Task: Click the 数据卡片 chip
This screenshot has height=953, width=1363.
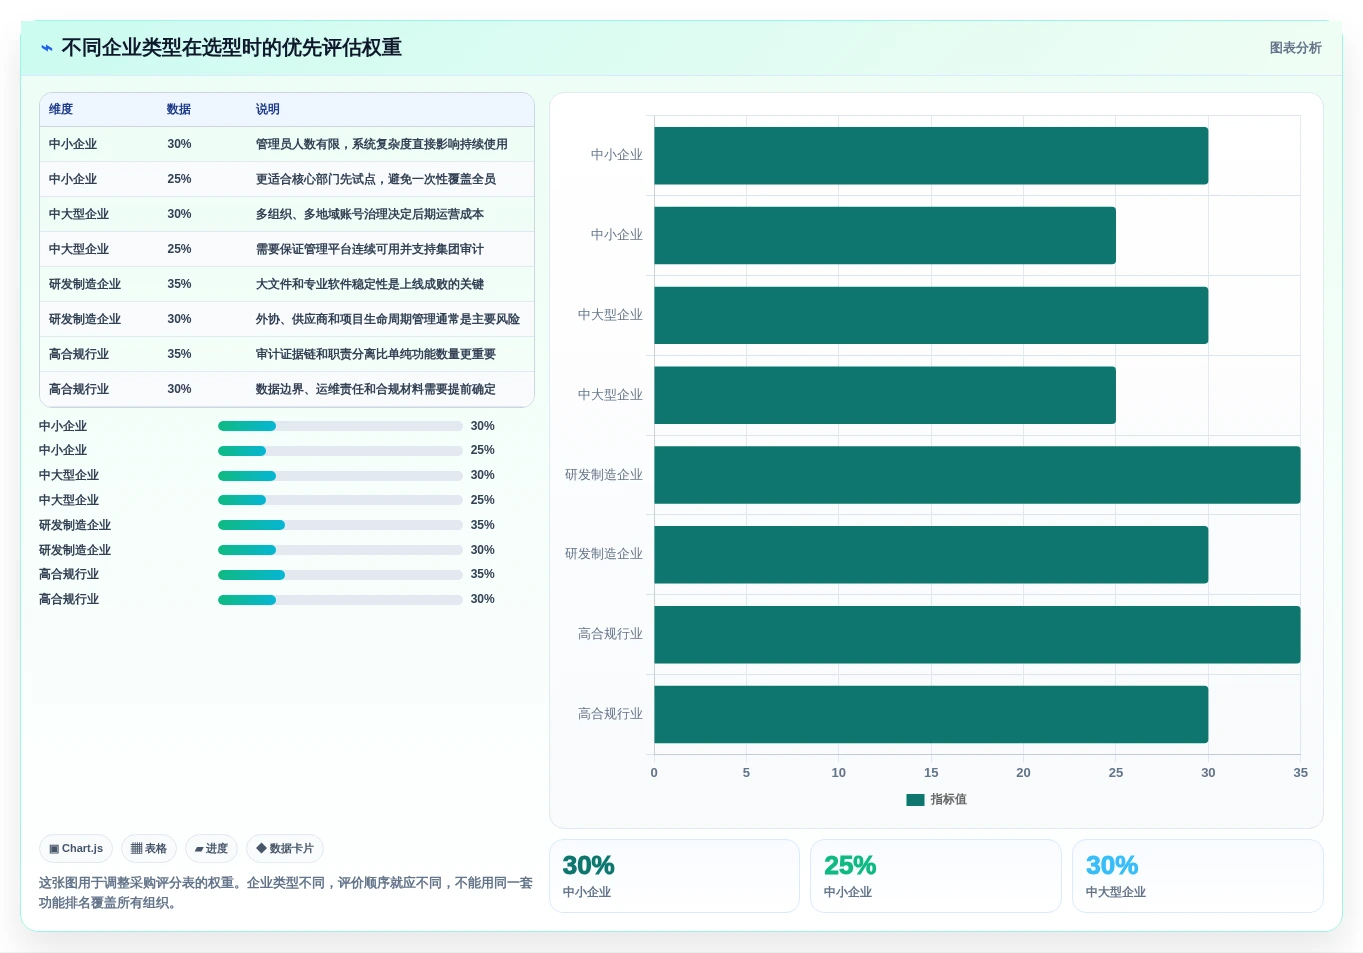Action: [285, 849]
